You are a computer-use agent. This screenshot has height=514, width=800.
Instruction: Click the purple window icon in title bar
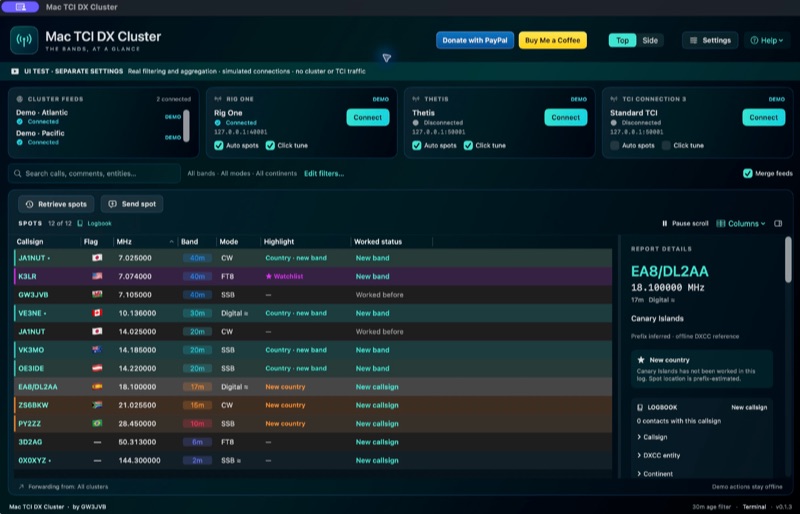click(20, 7)
